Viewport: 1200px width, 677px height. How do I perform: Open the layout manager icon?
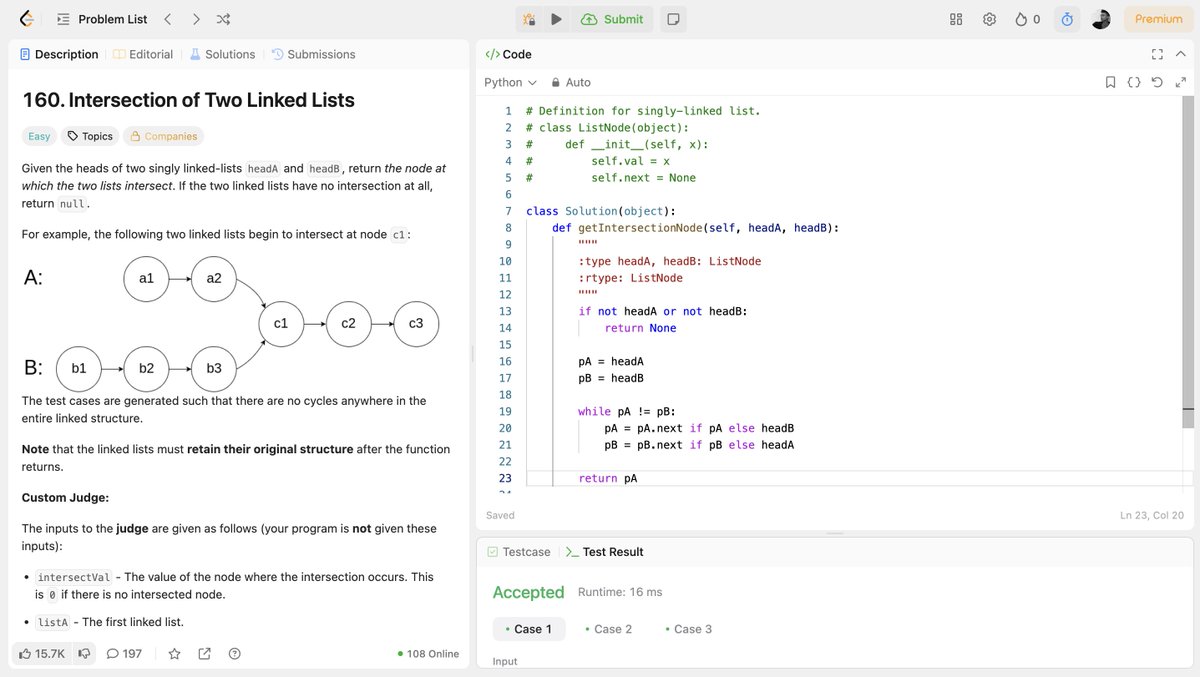(955, 19)
